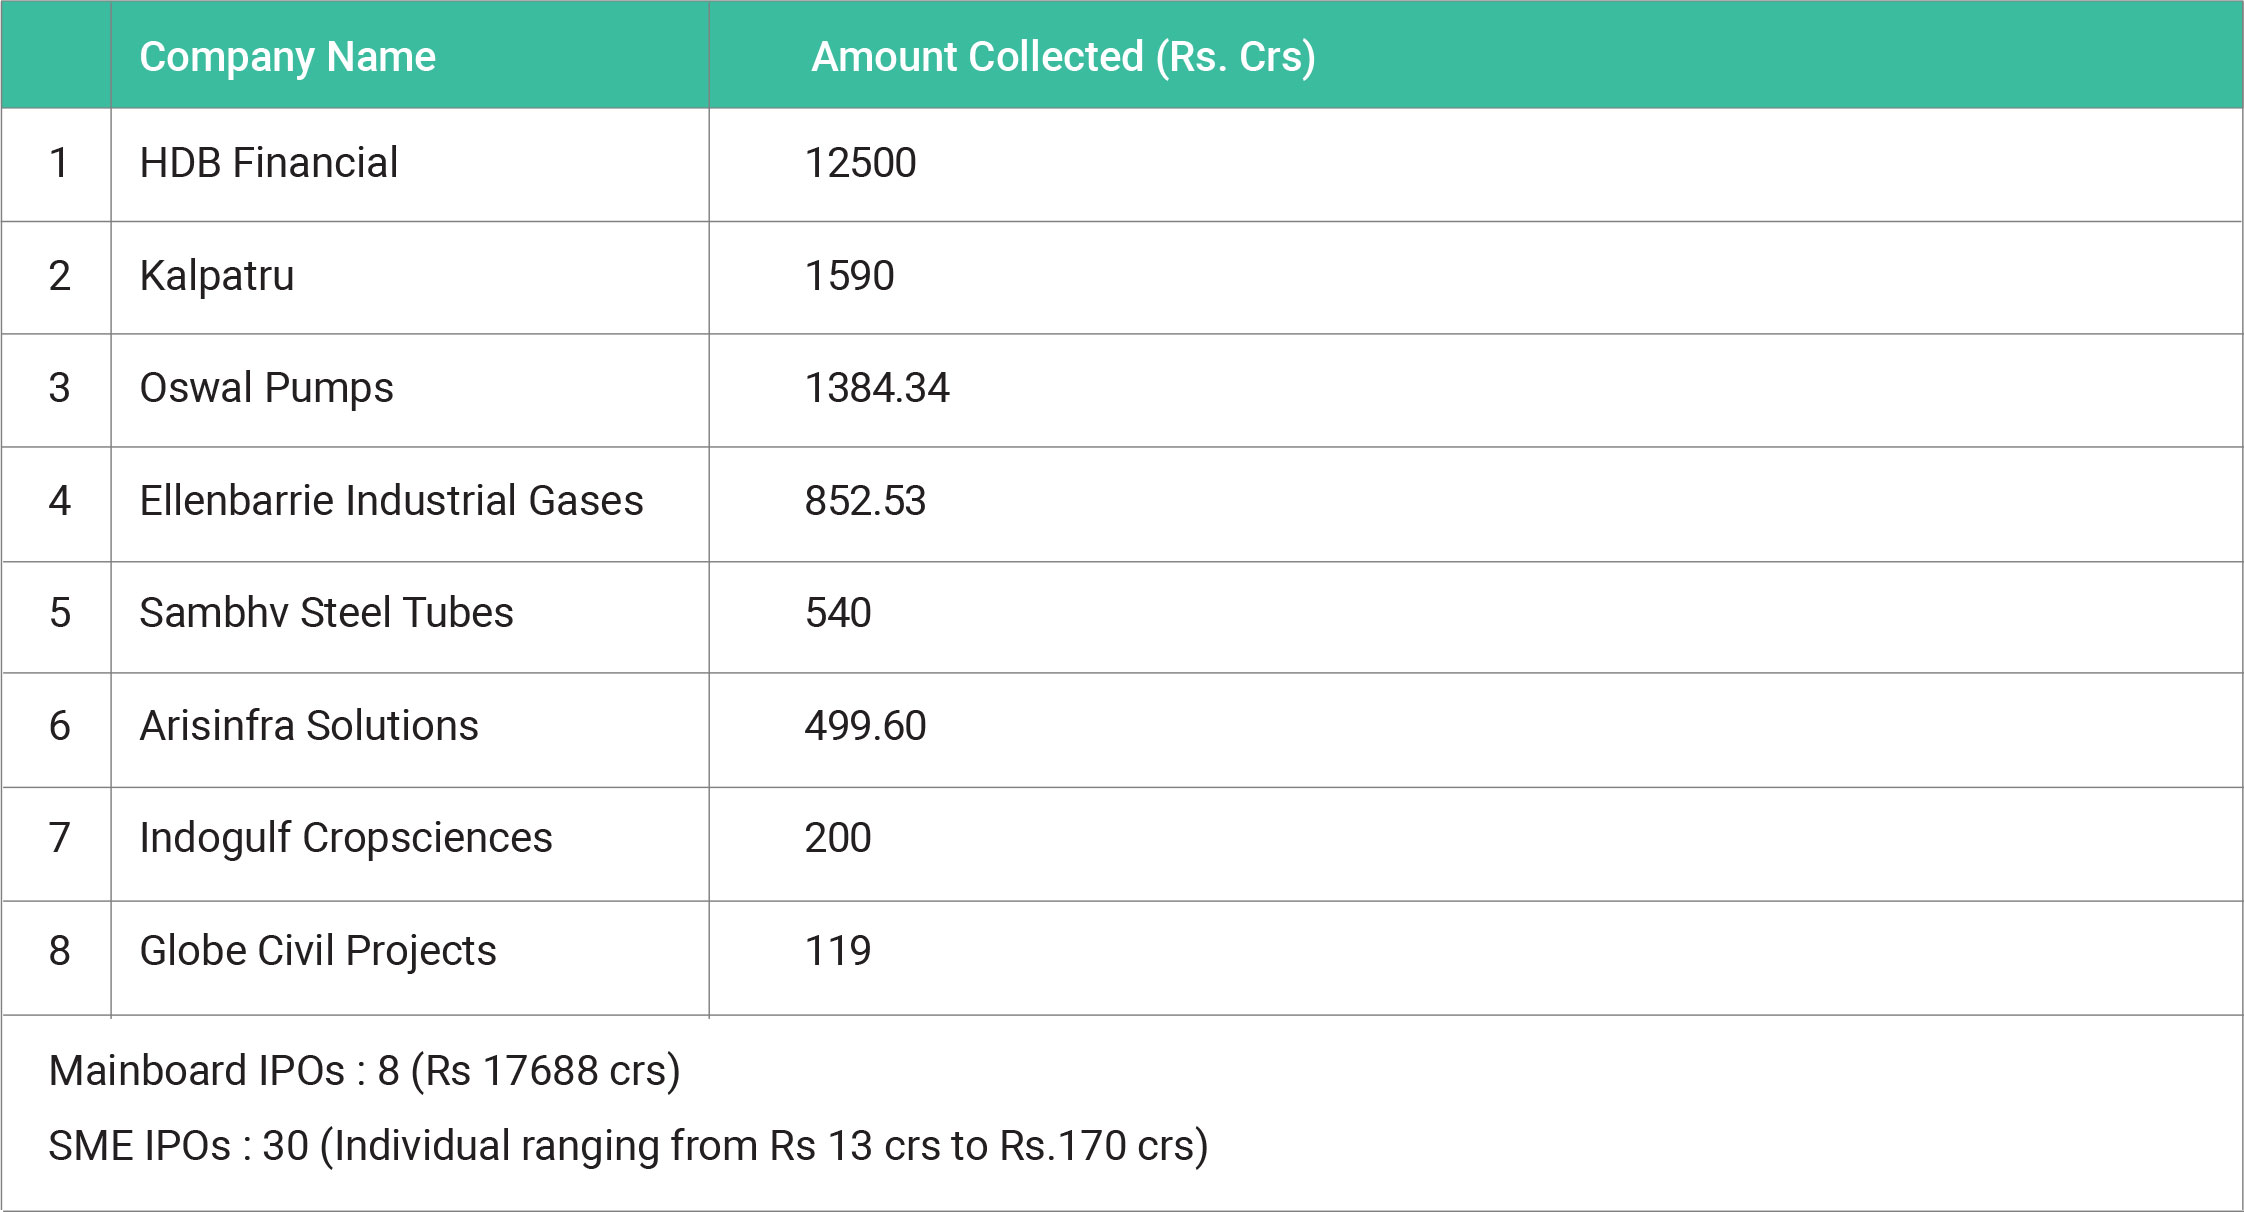Click the Oswal Pumps cell
The image size is (2244, 1212).
coord(266,388)
